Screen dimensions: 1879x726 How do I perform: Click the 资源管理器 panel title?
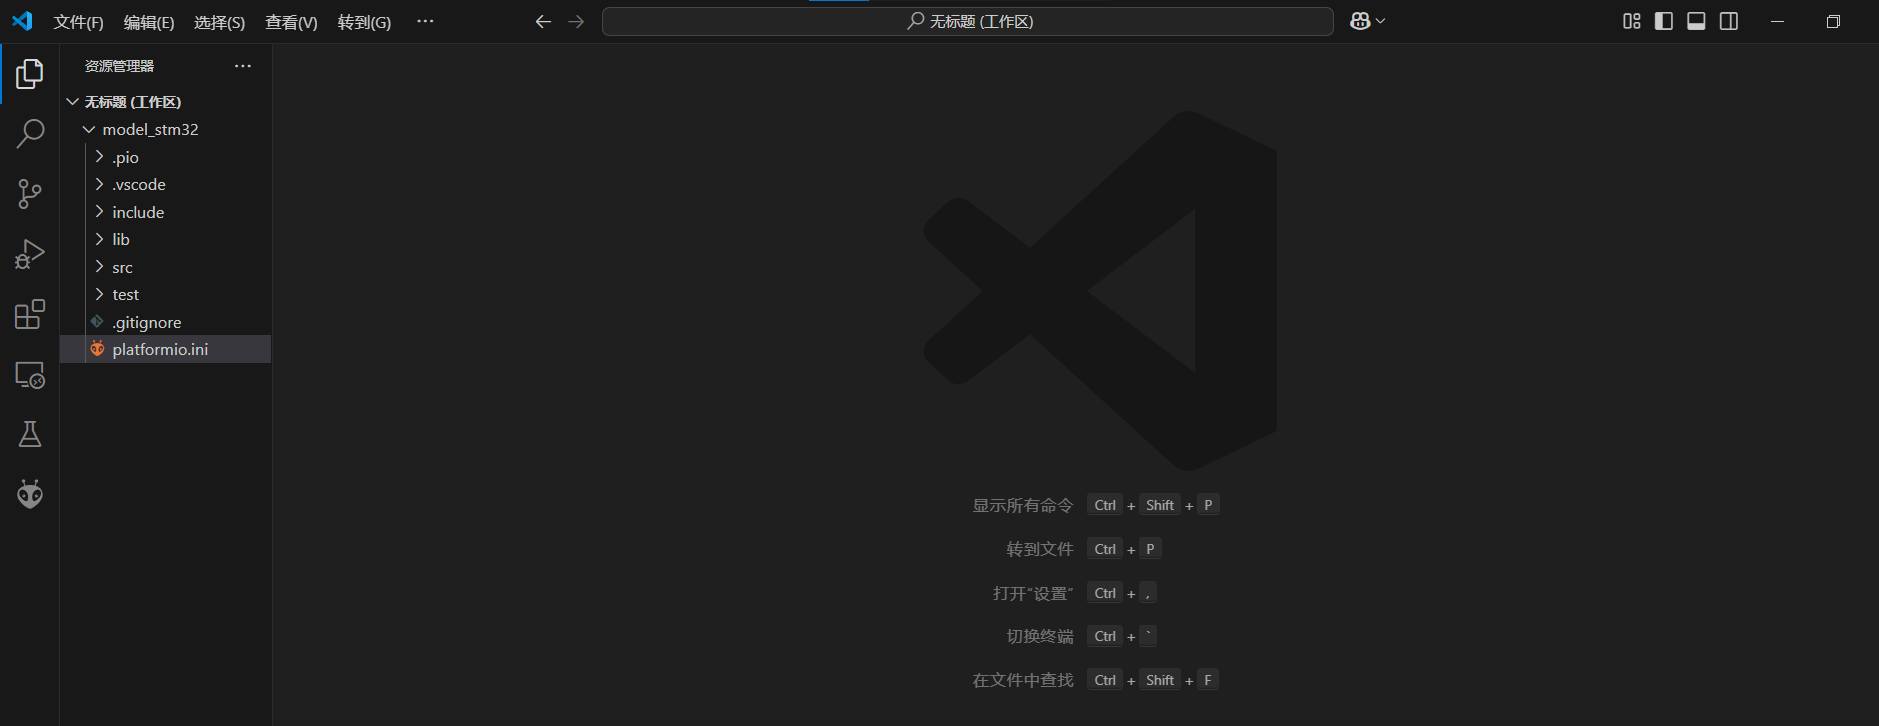point(119,66)
